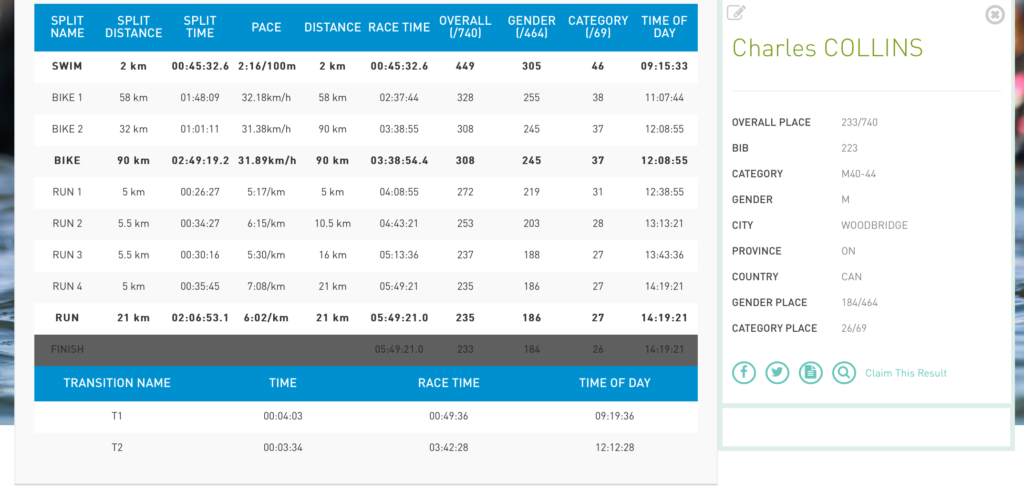Click the Charles COLLINS name heading
The image size is (1024, 491).
tap(827, 48)
